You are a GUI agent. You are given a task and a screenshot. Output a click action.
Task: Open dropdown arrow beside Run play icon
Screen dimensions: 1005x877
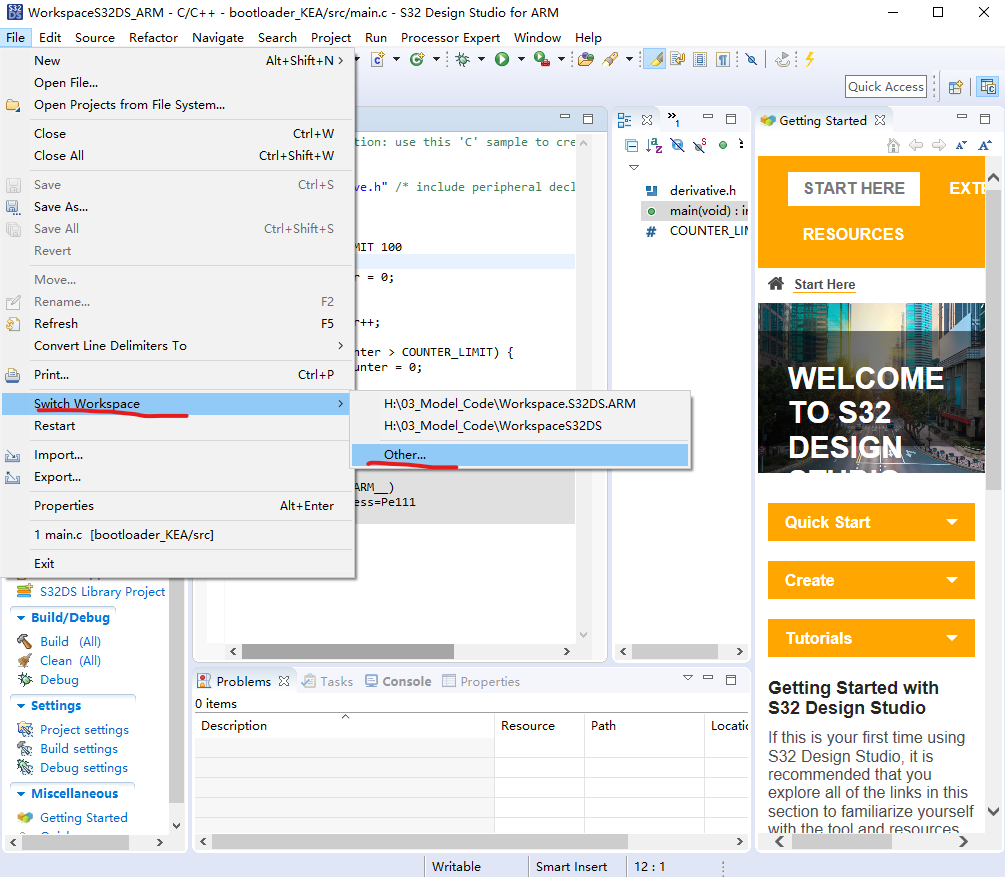[521, 59]
